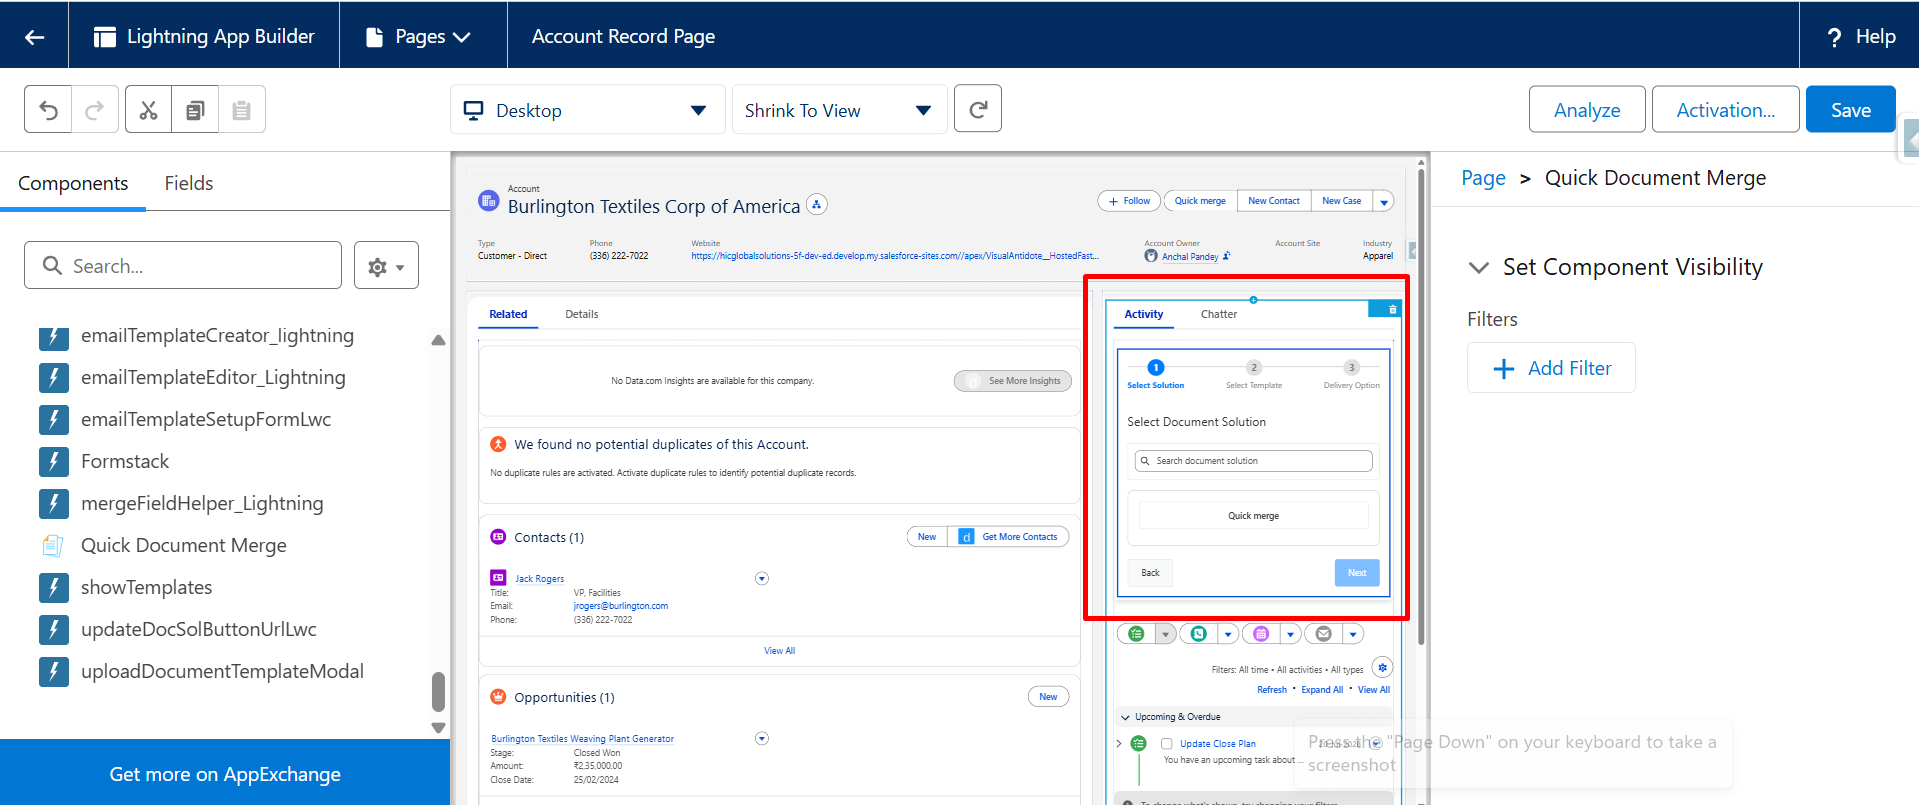
Task: Open the Email dropdown arrow
Action: (x=1353, y=634)
